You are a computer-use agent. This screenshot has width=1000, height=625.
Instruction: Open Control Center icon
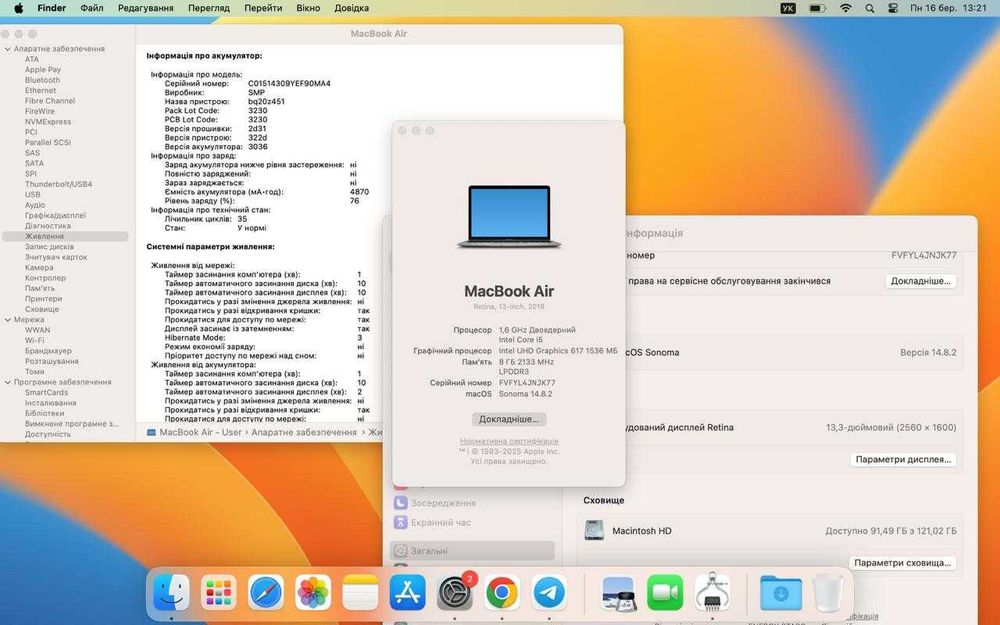coord(893,8)
